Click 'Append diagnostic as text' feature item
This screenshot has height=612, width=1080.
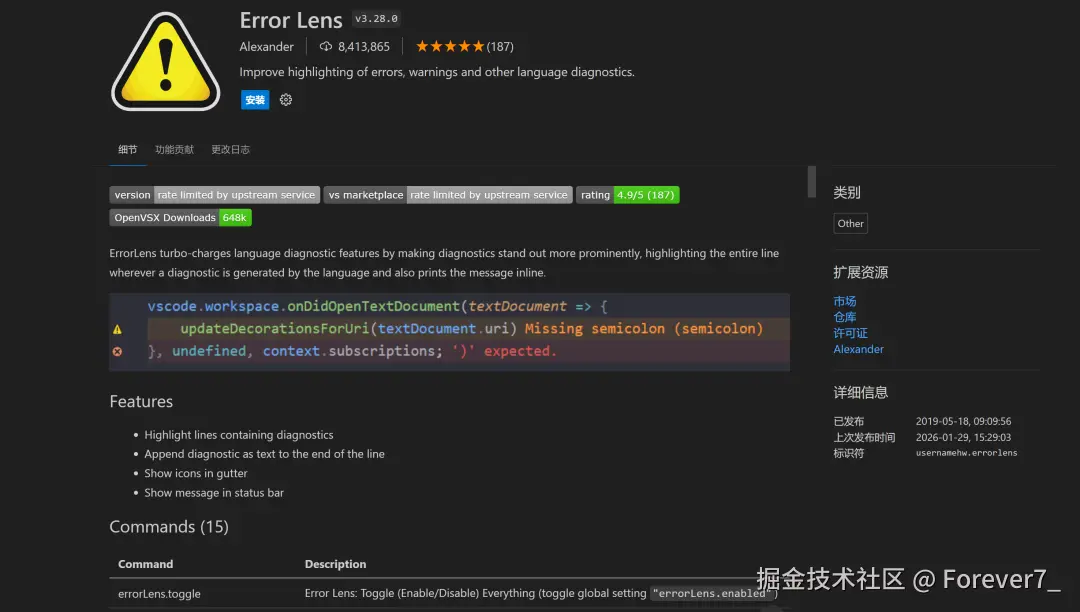pos(264,454)
